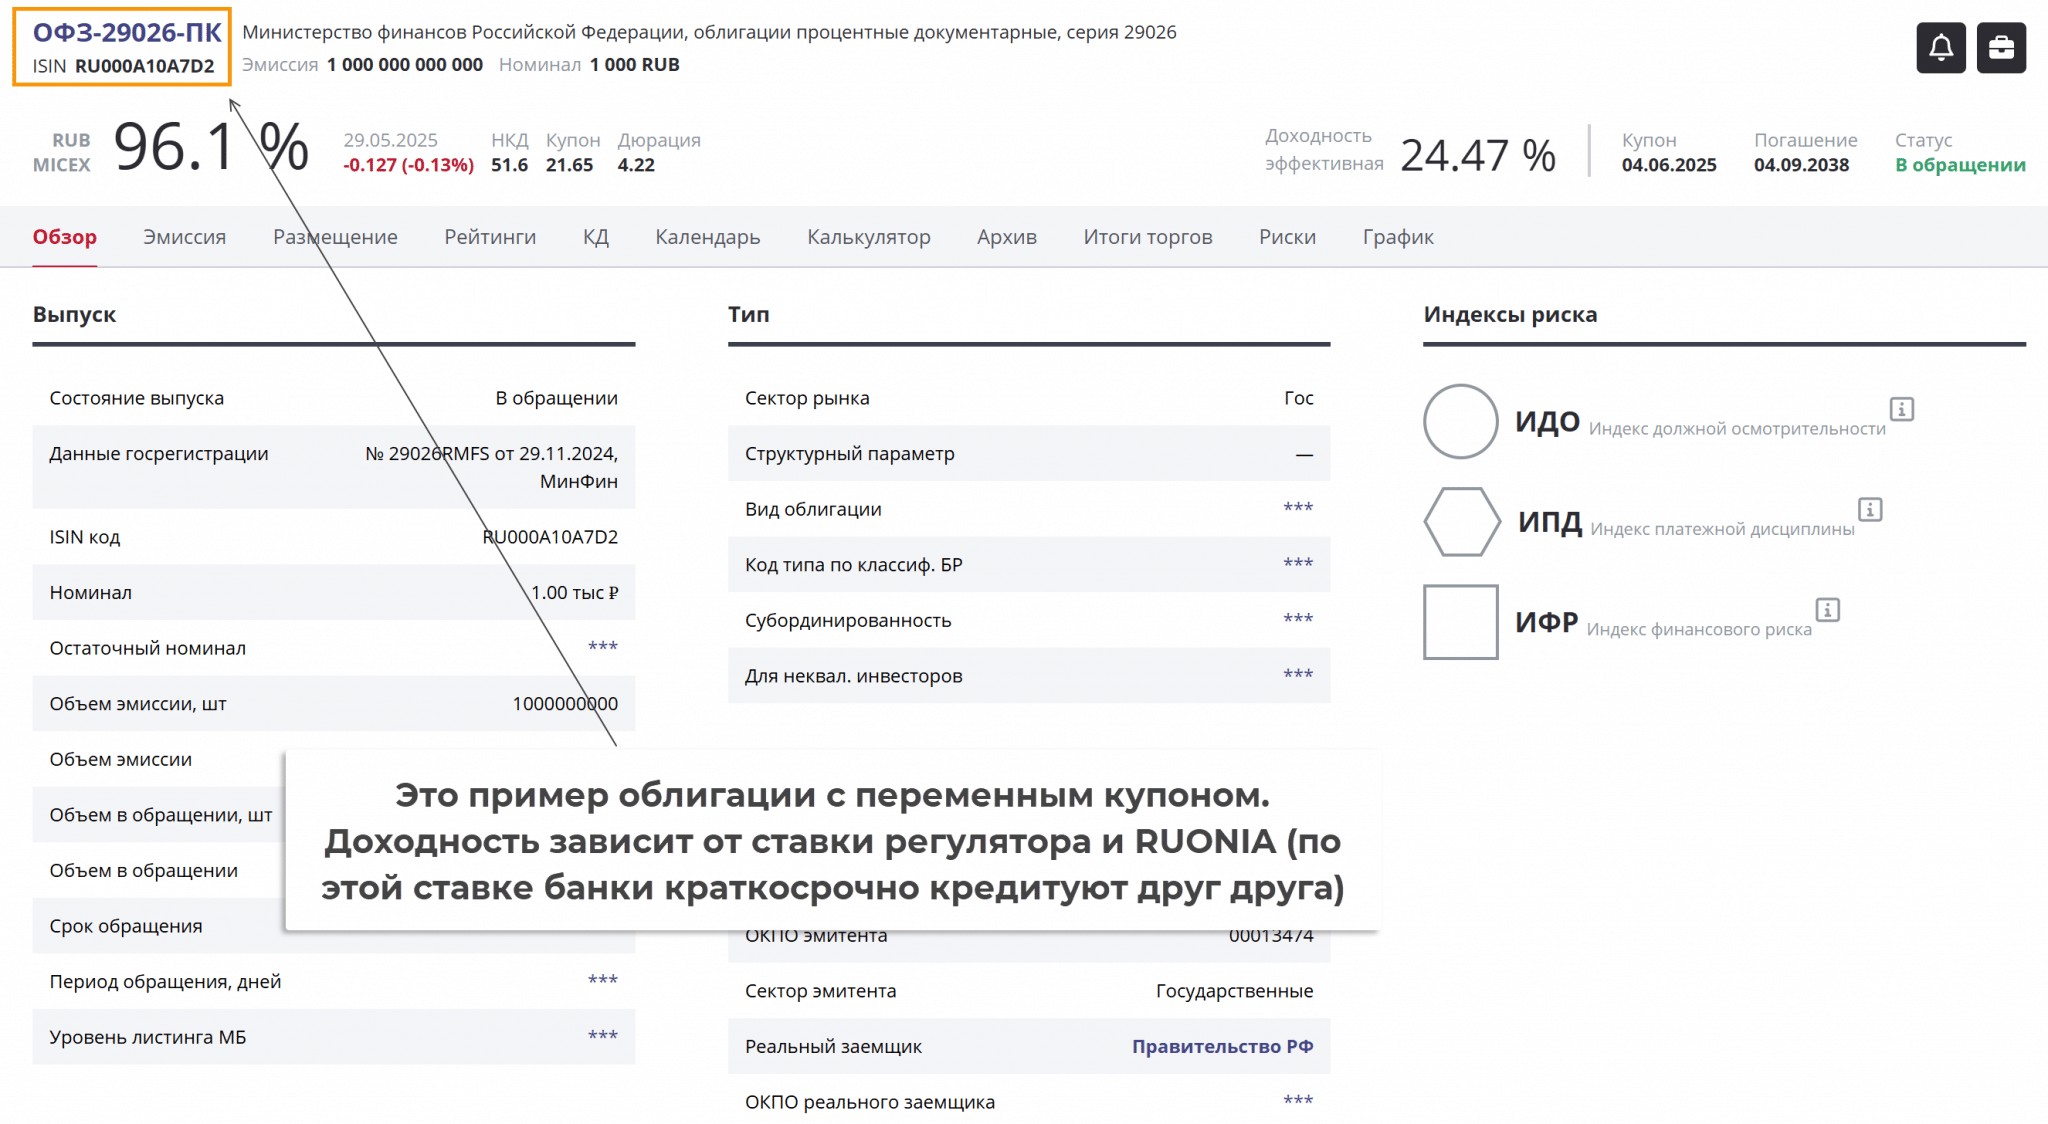Image resolution: width=2048 pixels, height=1124 pixels.
Task: Select the Итоги торгов tab
Action: [1147, 237]
